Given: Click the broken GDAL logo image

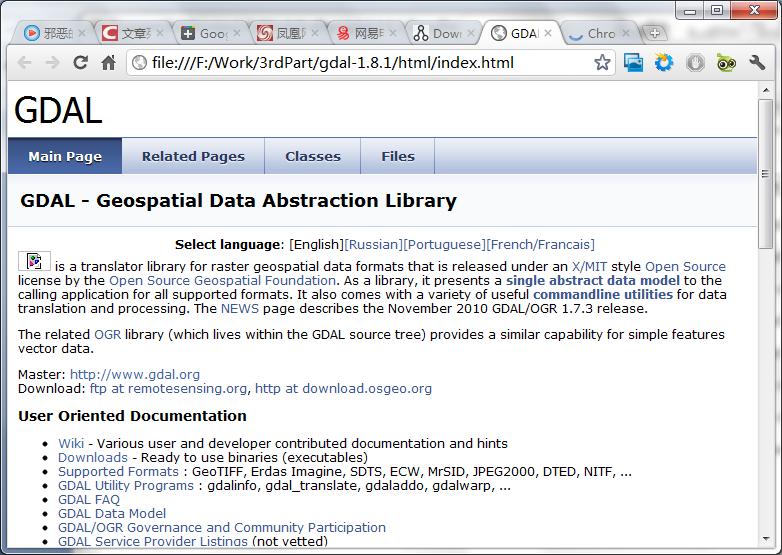Looking at the screenshot, I should pos(34,261).
